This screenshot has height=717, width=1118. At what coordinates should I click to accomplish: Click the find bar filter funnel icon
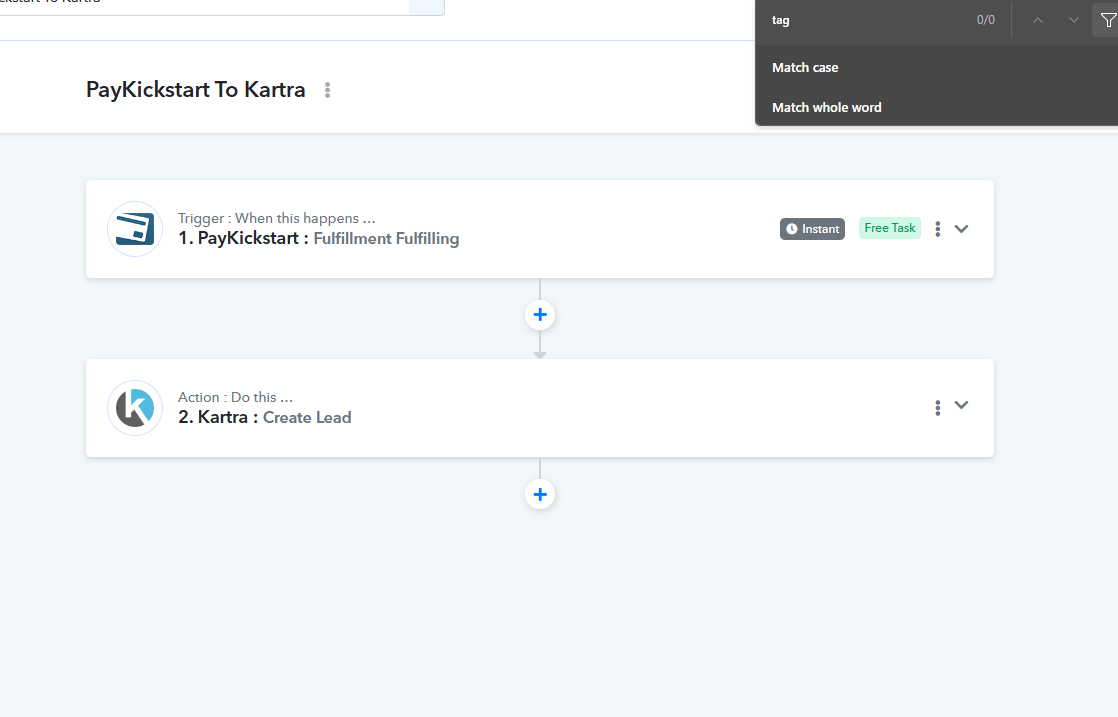(x=1107, y=20)
